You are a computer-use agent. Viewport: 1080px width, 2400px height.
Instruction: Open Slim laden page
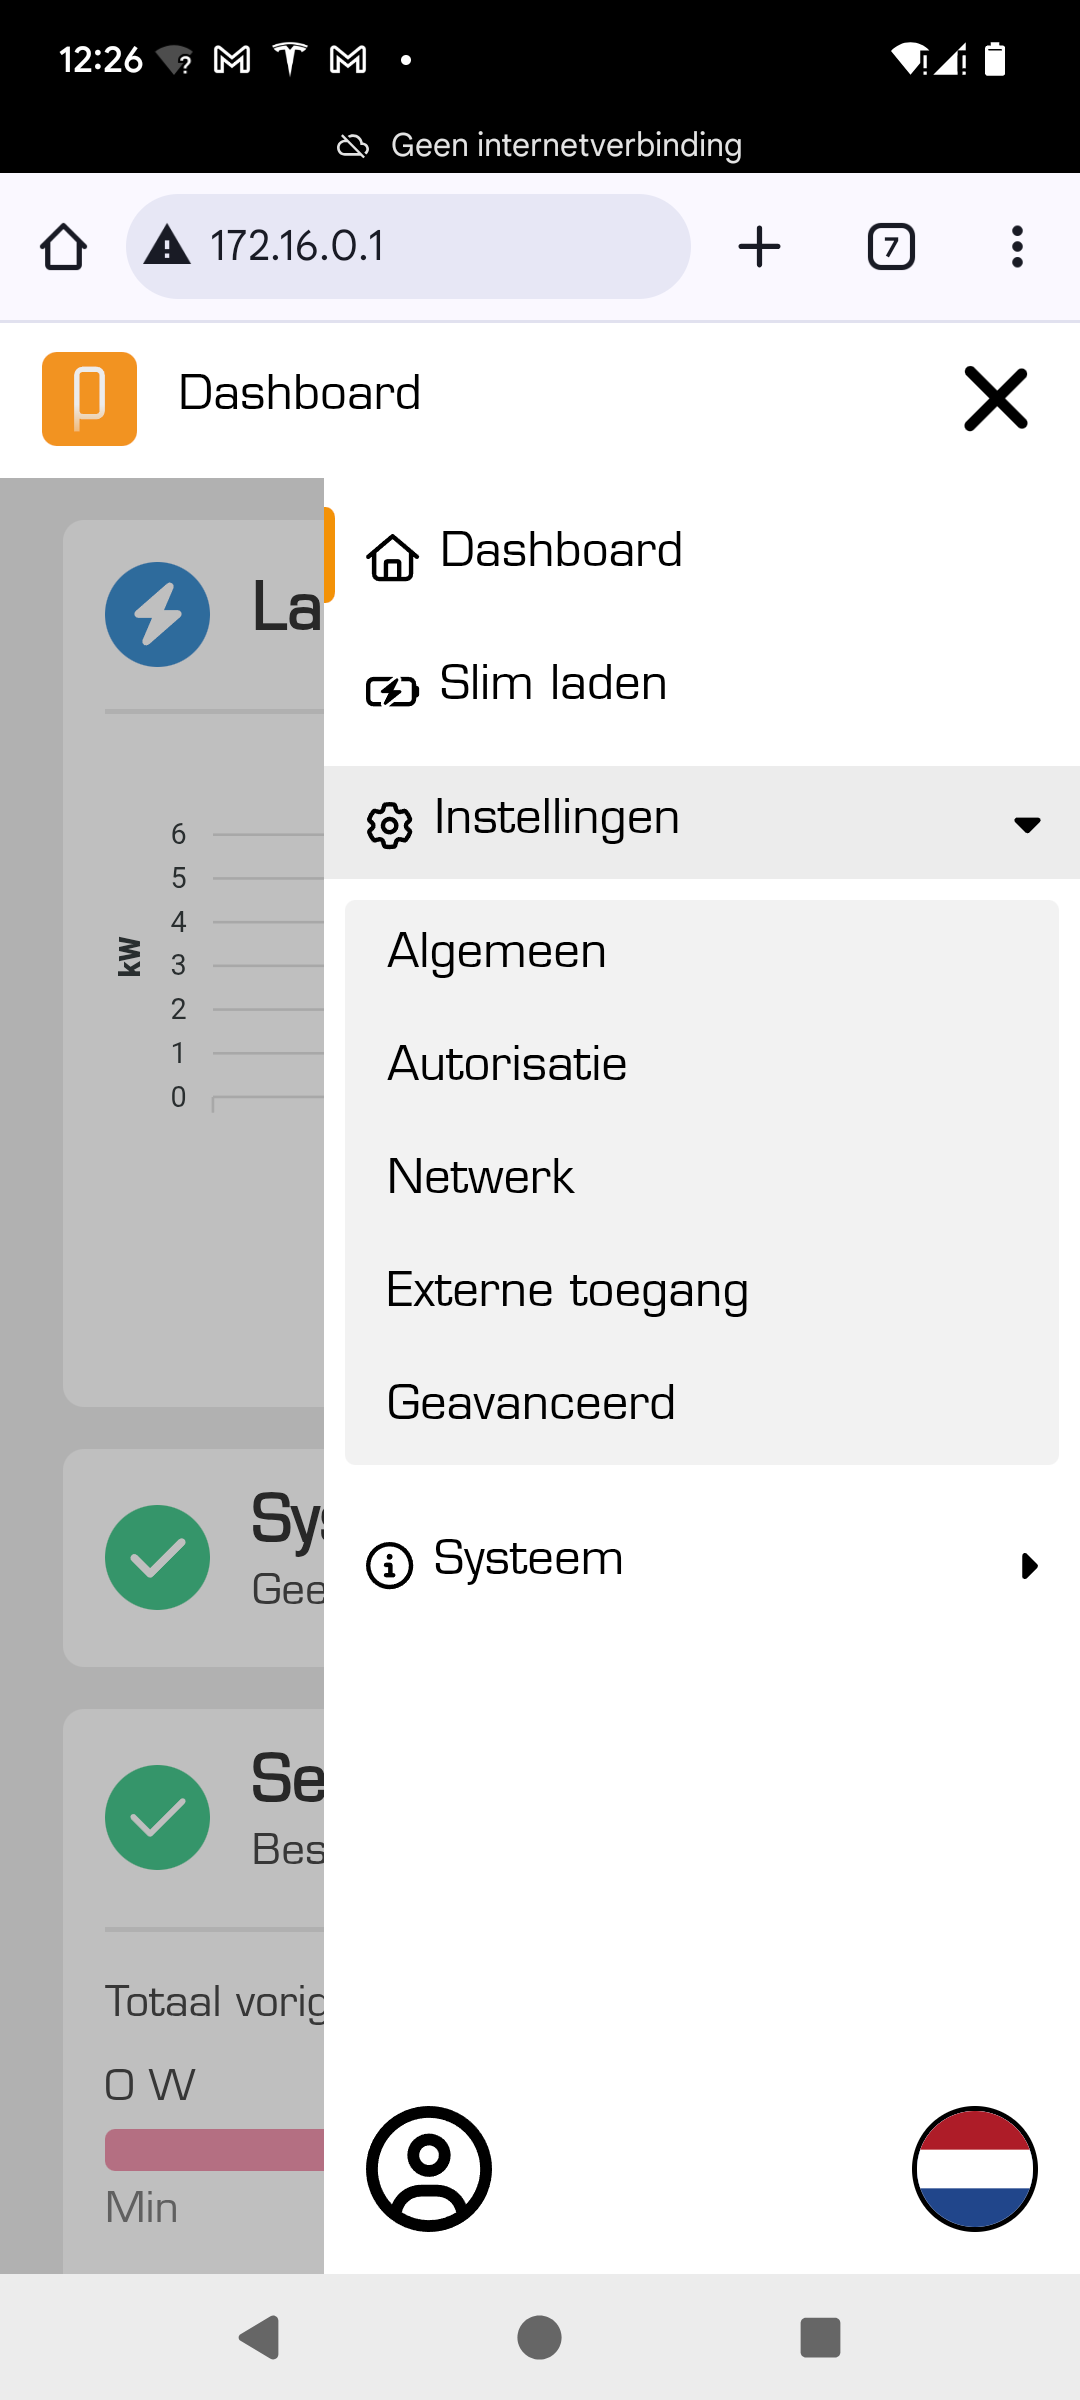click(x=552, y=685)
